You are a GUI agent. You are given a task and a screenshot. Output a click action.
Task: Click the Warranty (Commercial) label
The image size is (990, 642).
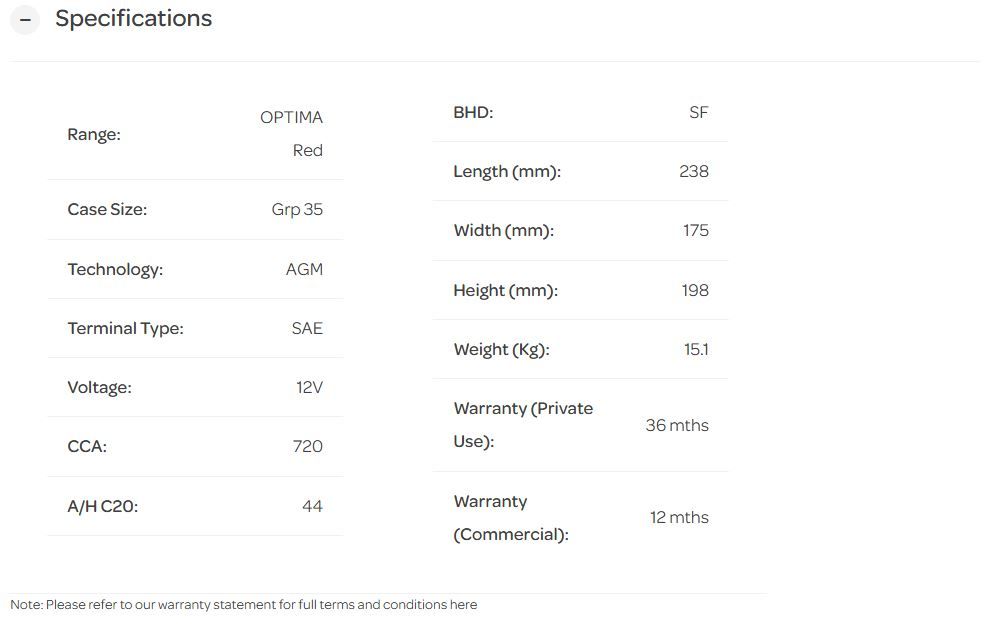[510, 517]
